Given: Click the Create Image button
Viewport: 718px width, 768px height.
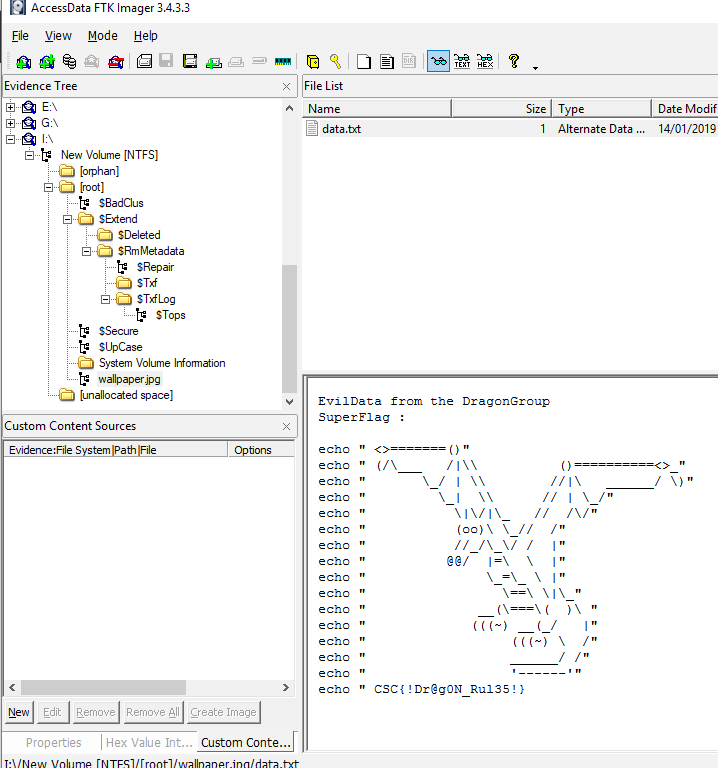Looking at the screenshot, I should pos(223,712).
